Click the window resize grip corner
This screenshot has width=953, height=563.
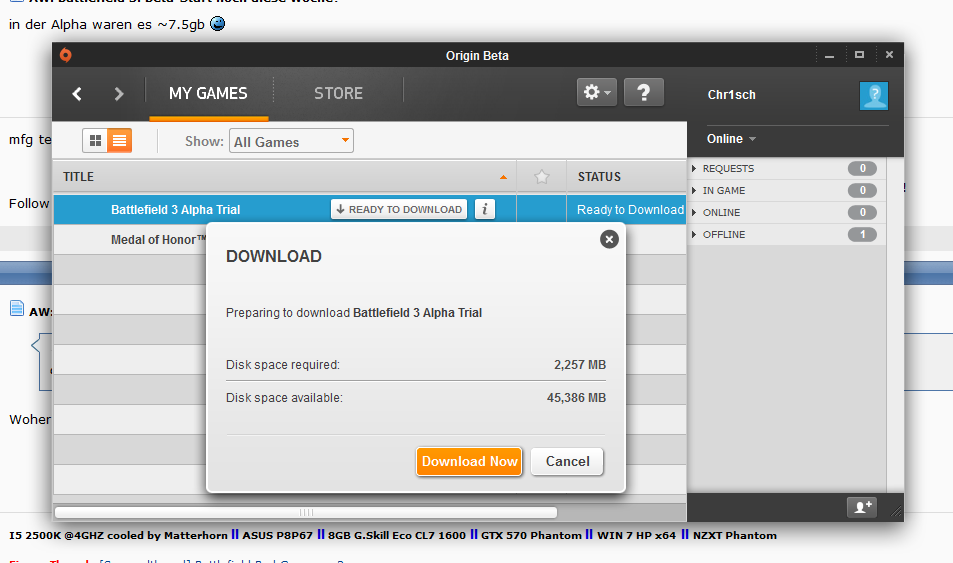point(896,512)
